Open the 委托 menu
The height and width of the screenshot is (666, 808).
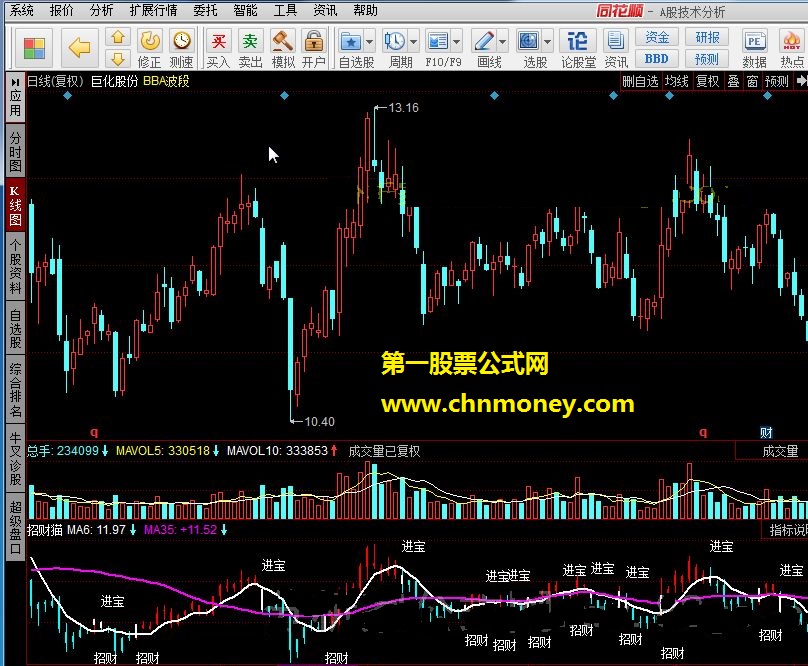tap(205, 10)
